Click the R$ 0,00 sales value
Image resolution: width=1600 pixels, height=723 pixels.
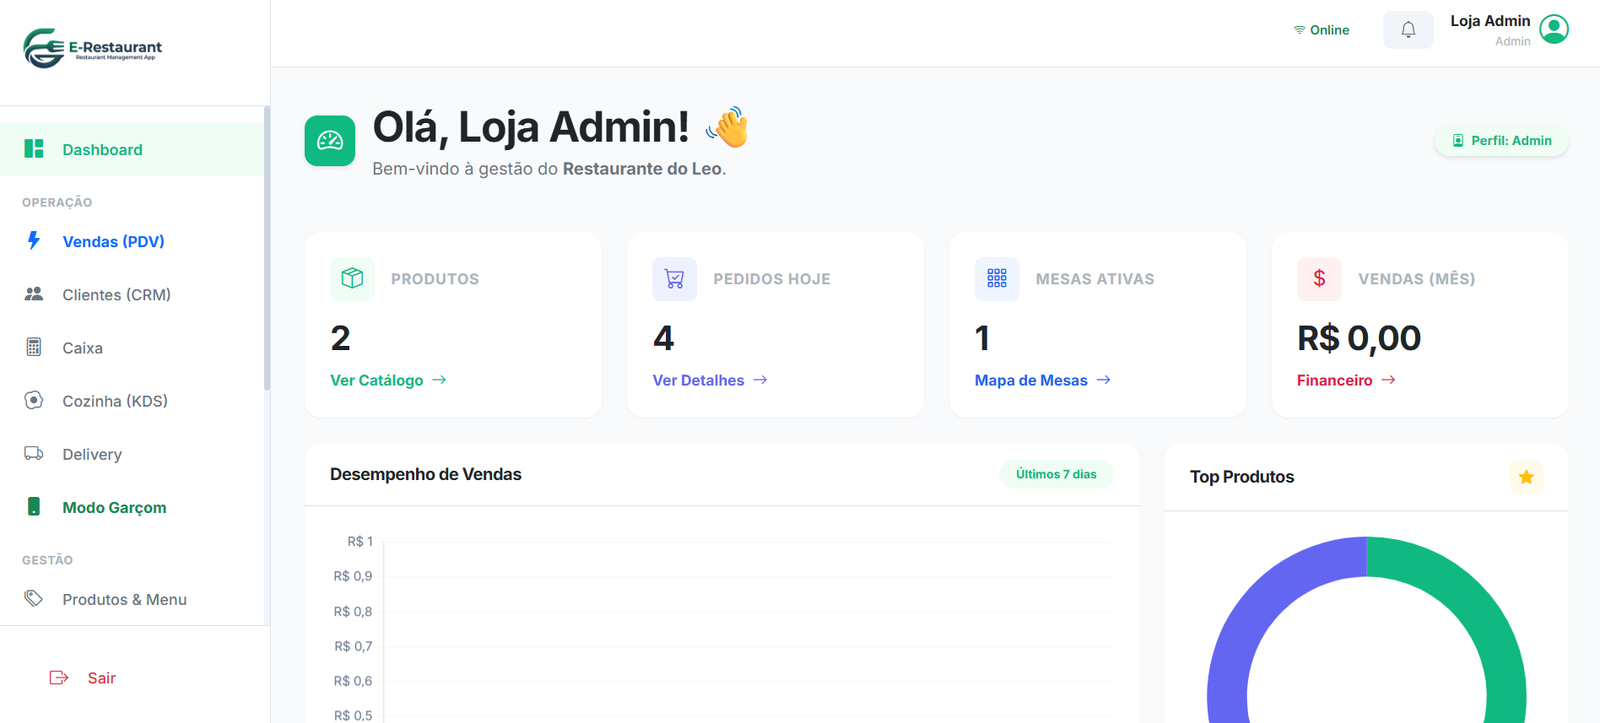pyautogui.click(x=1359, y=338)
